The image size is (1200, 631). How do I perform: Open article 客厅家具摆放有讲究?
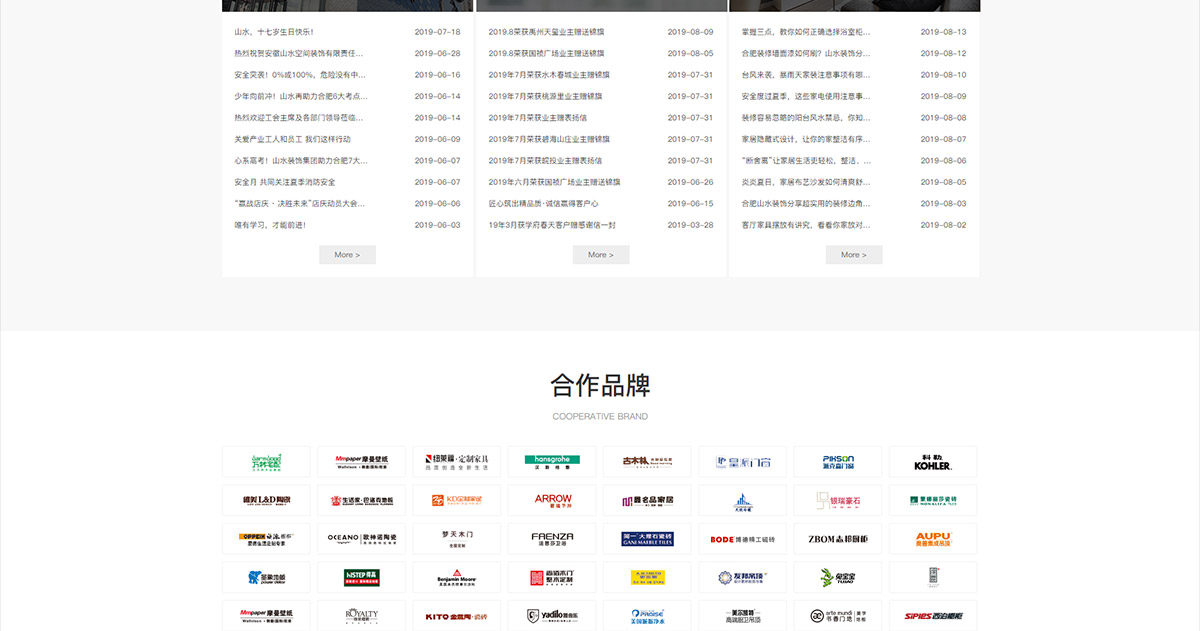806,225
